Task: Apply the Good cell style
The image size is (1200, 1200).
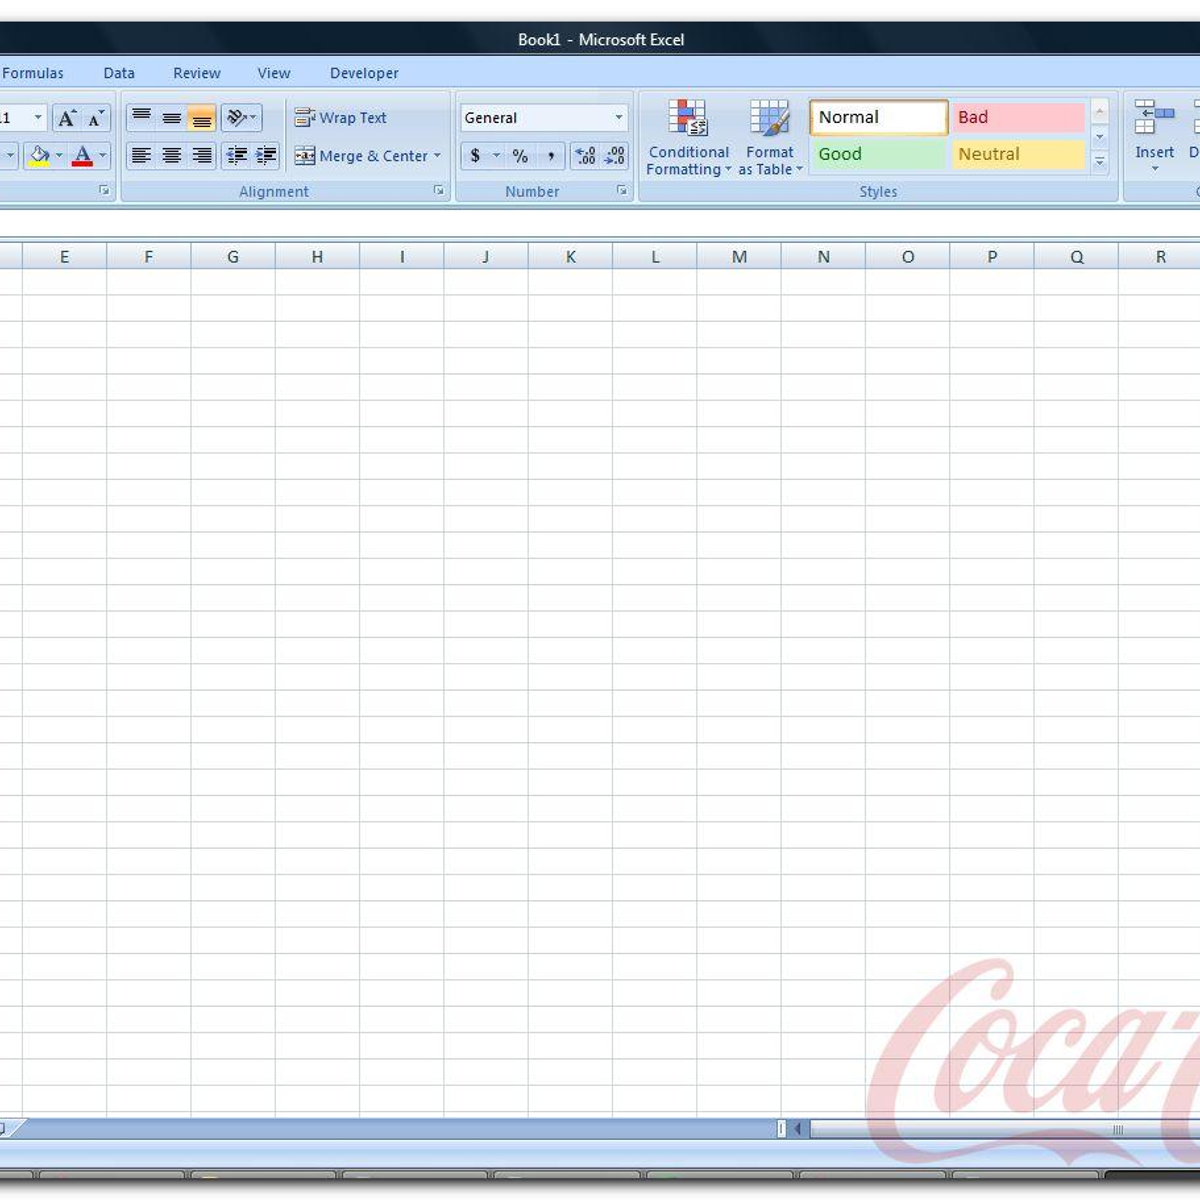Action: (x=877, y=154)
